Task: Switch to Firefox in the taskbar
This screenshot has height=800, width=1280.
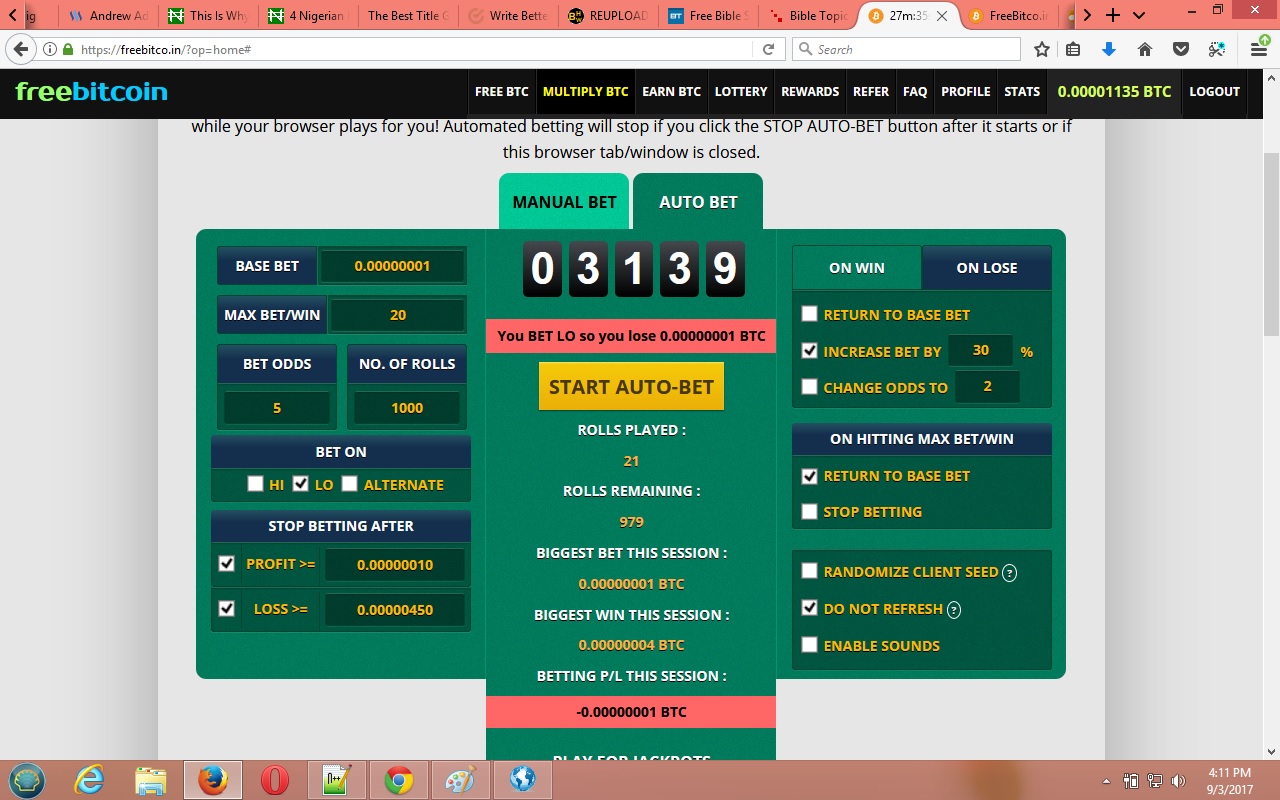Action: click(x=212, y=780)
